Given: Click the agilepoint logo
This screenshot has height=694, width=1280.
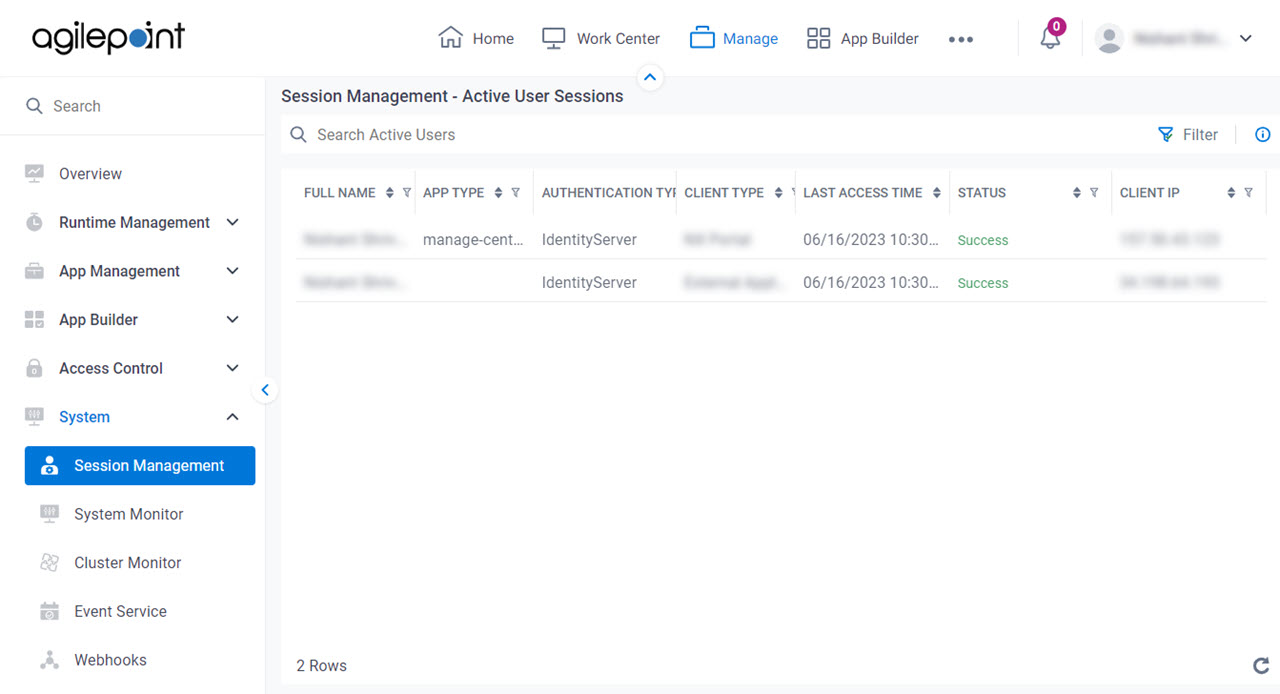Looking at the screenshot, I should (108, 38).
